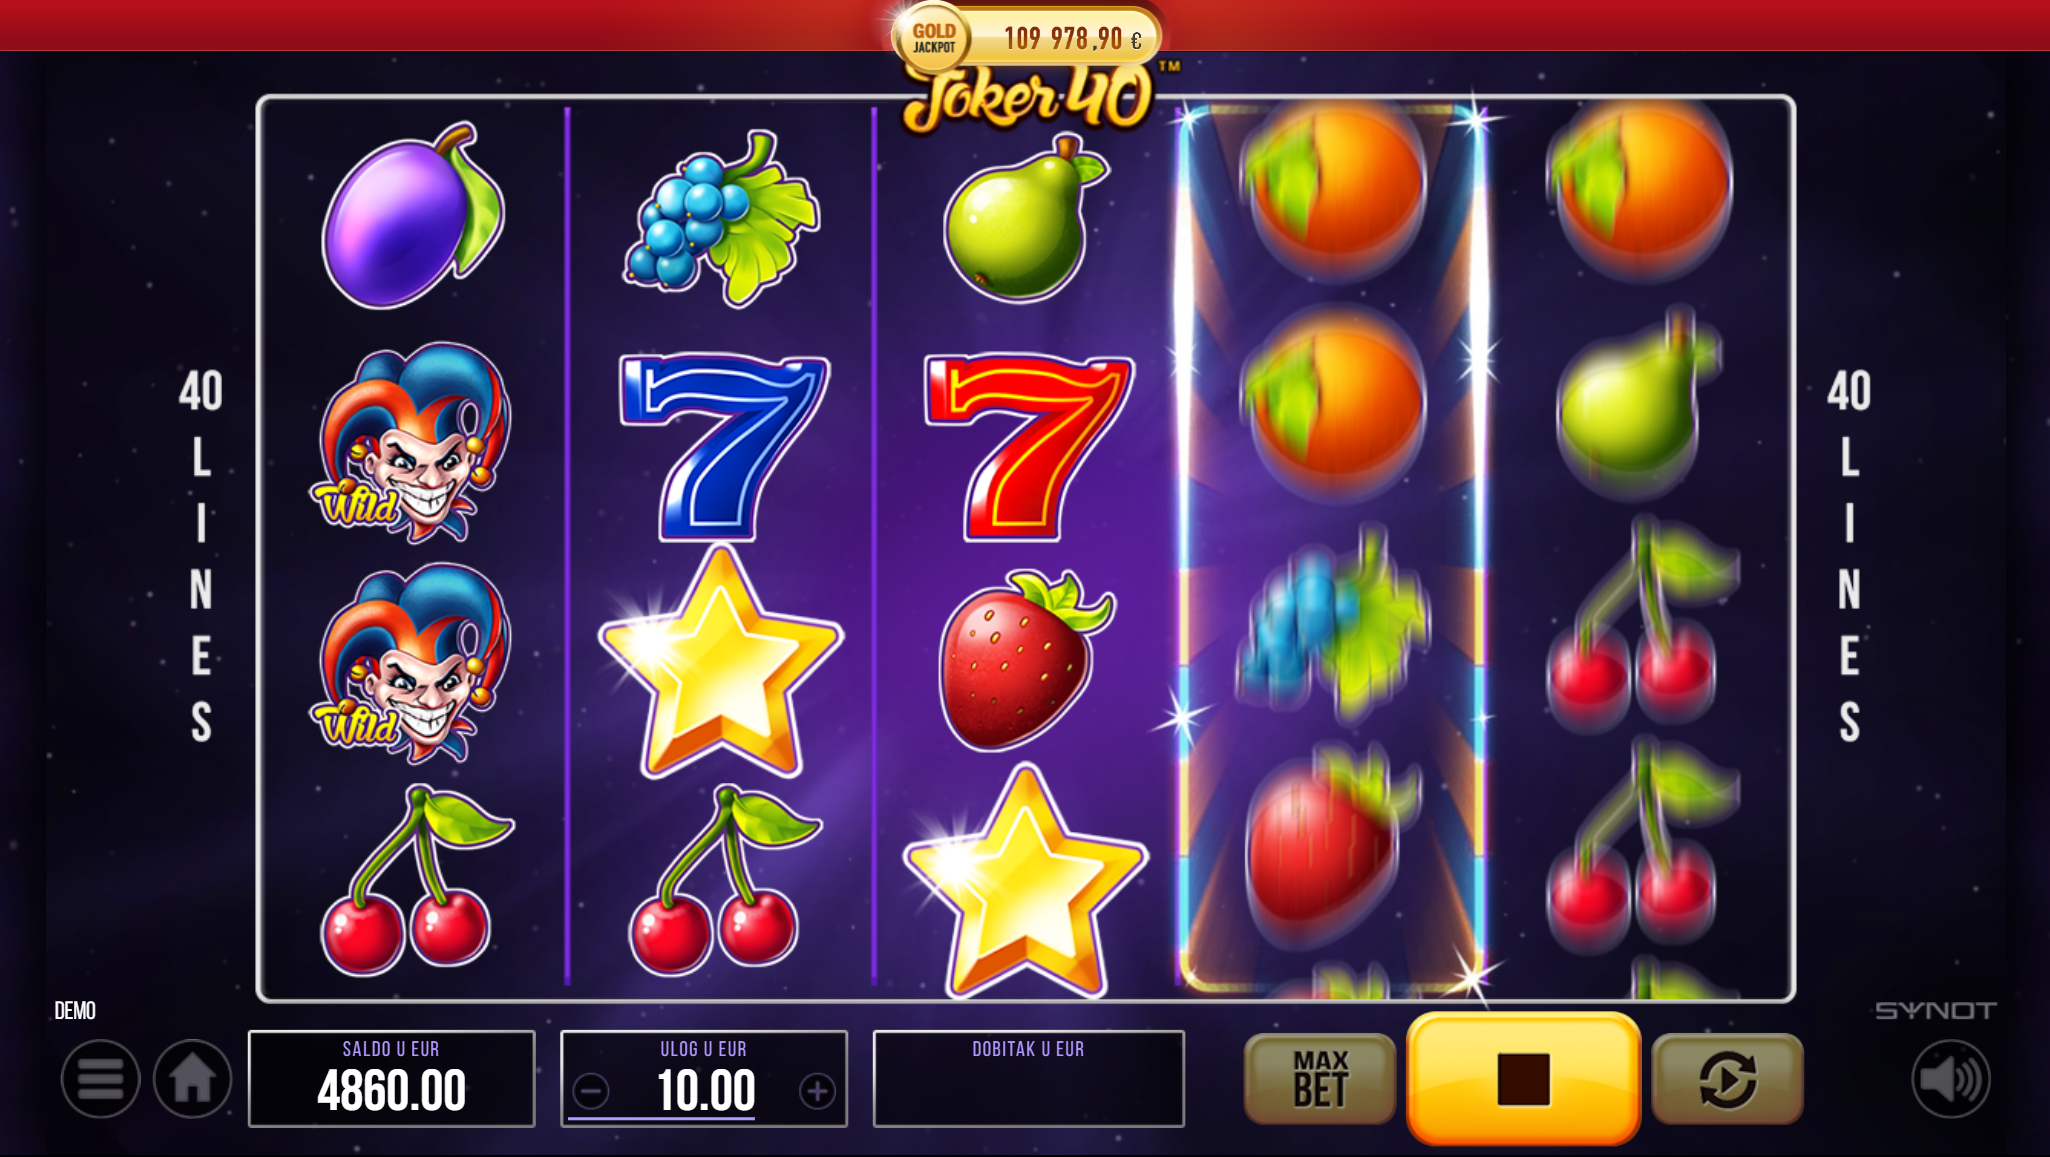Stop the spinning reels

tap(1523, 1078)
